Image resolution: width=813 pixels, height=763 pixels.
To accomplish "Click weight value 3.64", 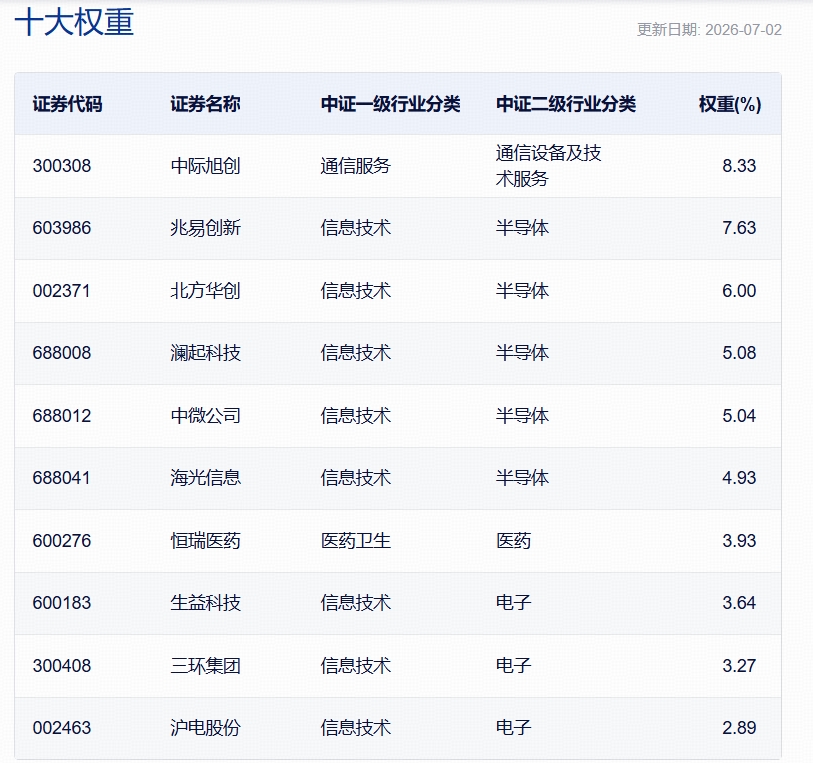I will (739, 603).
